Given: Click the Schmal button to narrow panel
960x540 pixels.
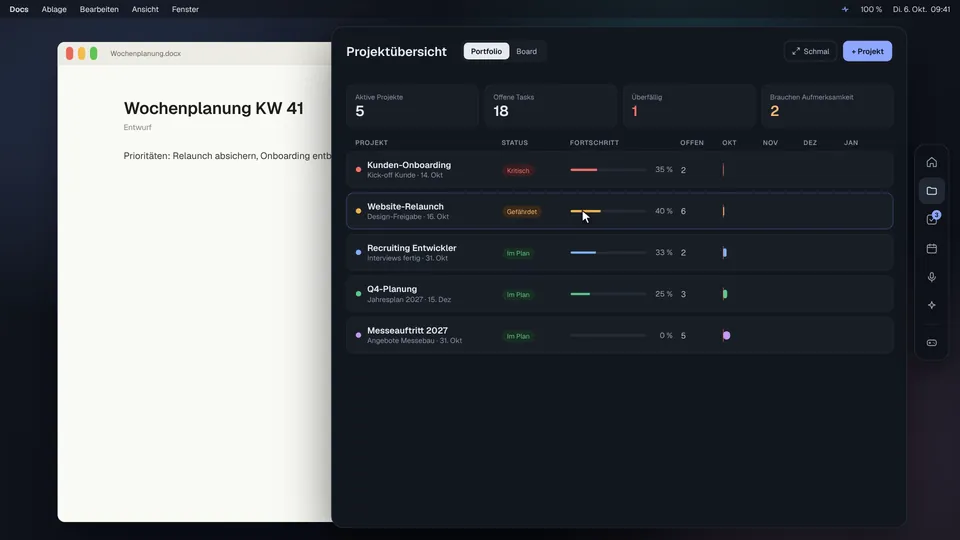Looking at the screenshot, I should tap(810, 51).
